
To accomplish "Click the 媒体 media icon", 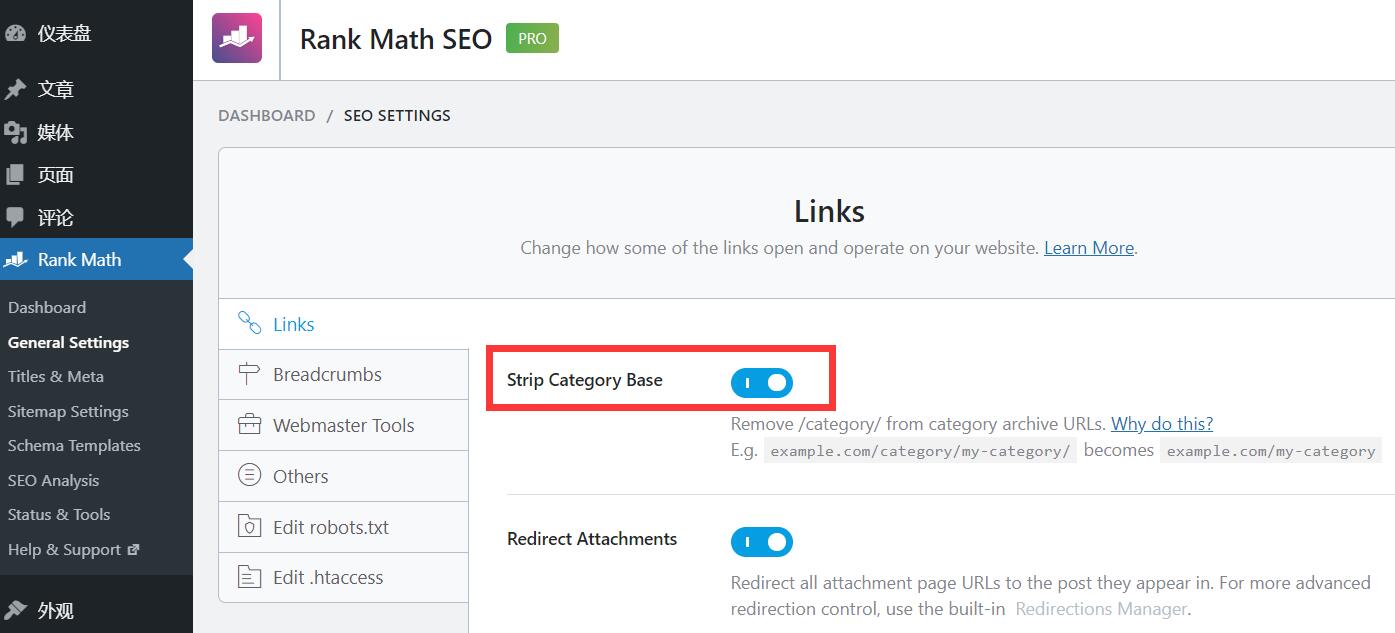I will coord(15,132).
